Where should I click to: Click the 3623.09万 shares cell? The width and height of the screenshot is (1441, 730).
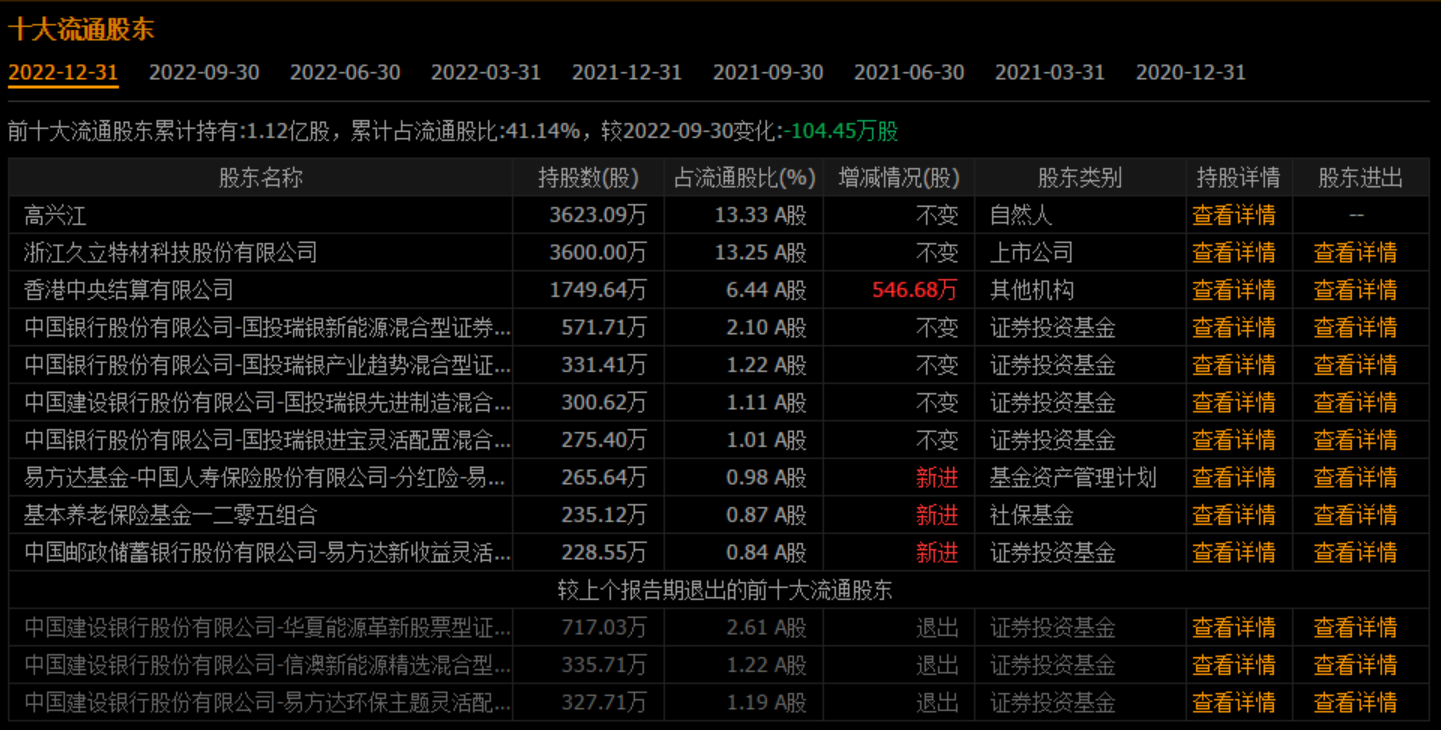point(598,215)
